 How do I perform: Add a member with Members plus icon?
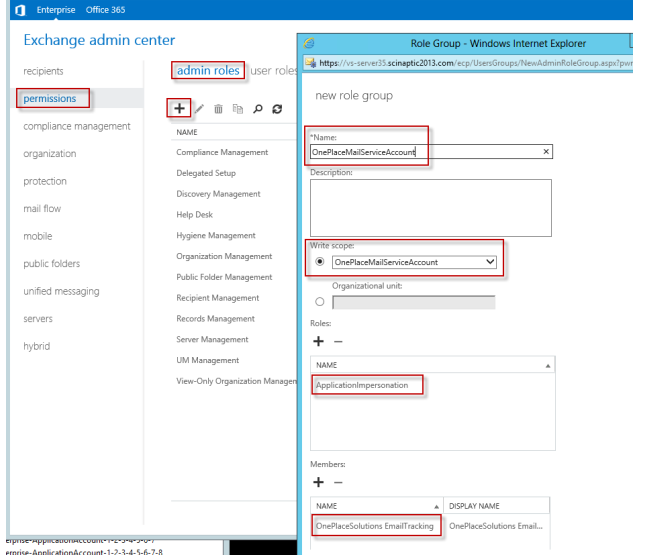(x=318, y=480)
